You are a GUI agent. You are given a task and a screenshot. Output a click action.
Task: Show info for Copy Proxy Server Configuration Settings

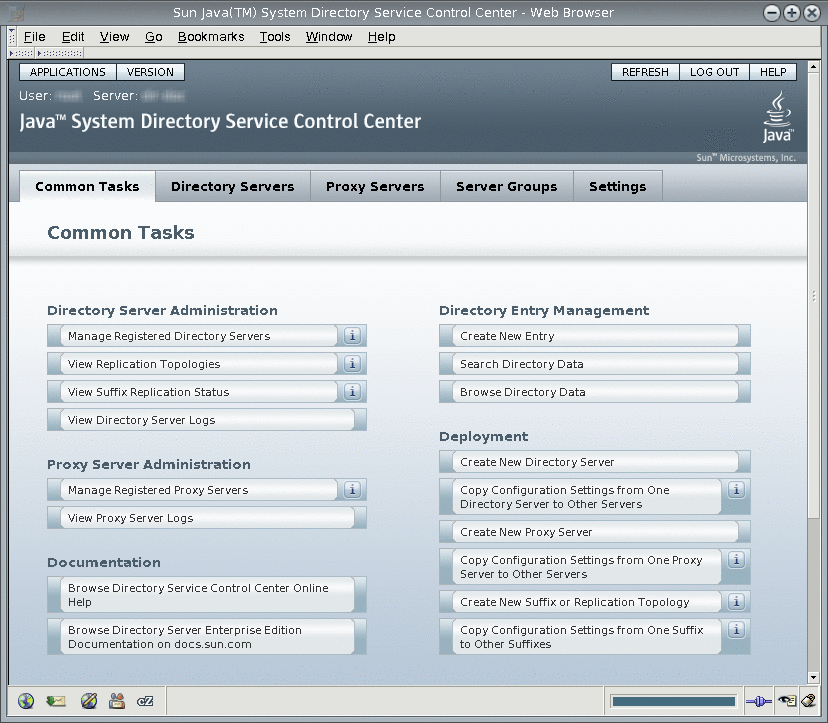click(x=736, y=560)
